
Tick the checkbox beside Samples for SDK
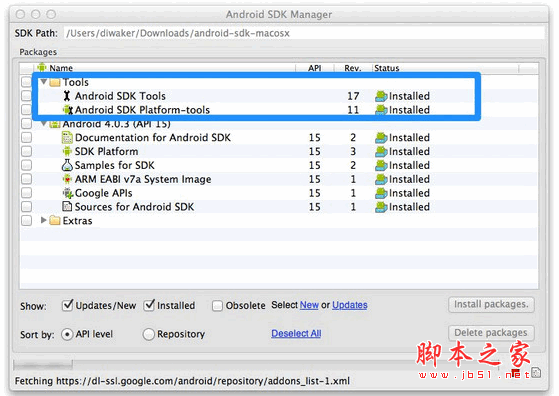[26, 165]
